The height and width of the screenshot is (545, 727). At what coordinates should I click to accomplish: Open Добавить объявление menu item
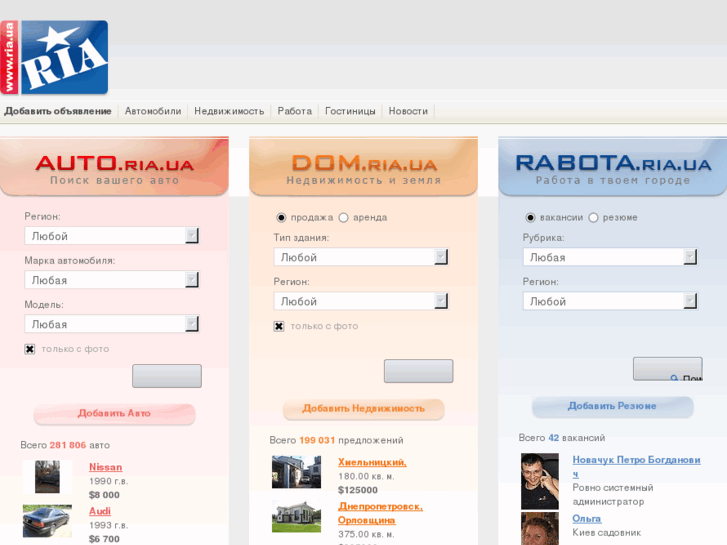point(58,111)
